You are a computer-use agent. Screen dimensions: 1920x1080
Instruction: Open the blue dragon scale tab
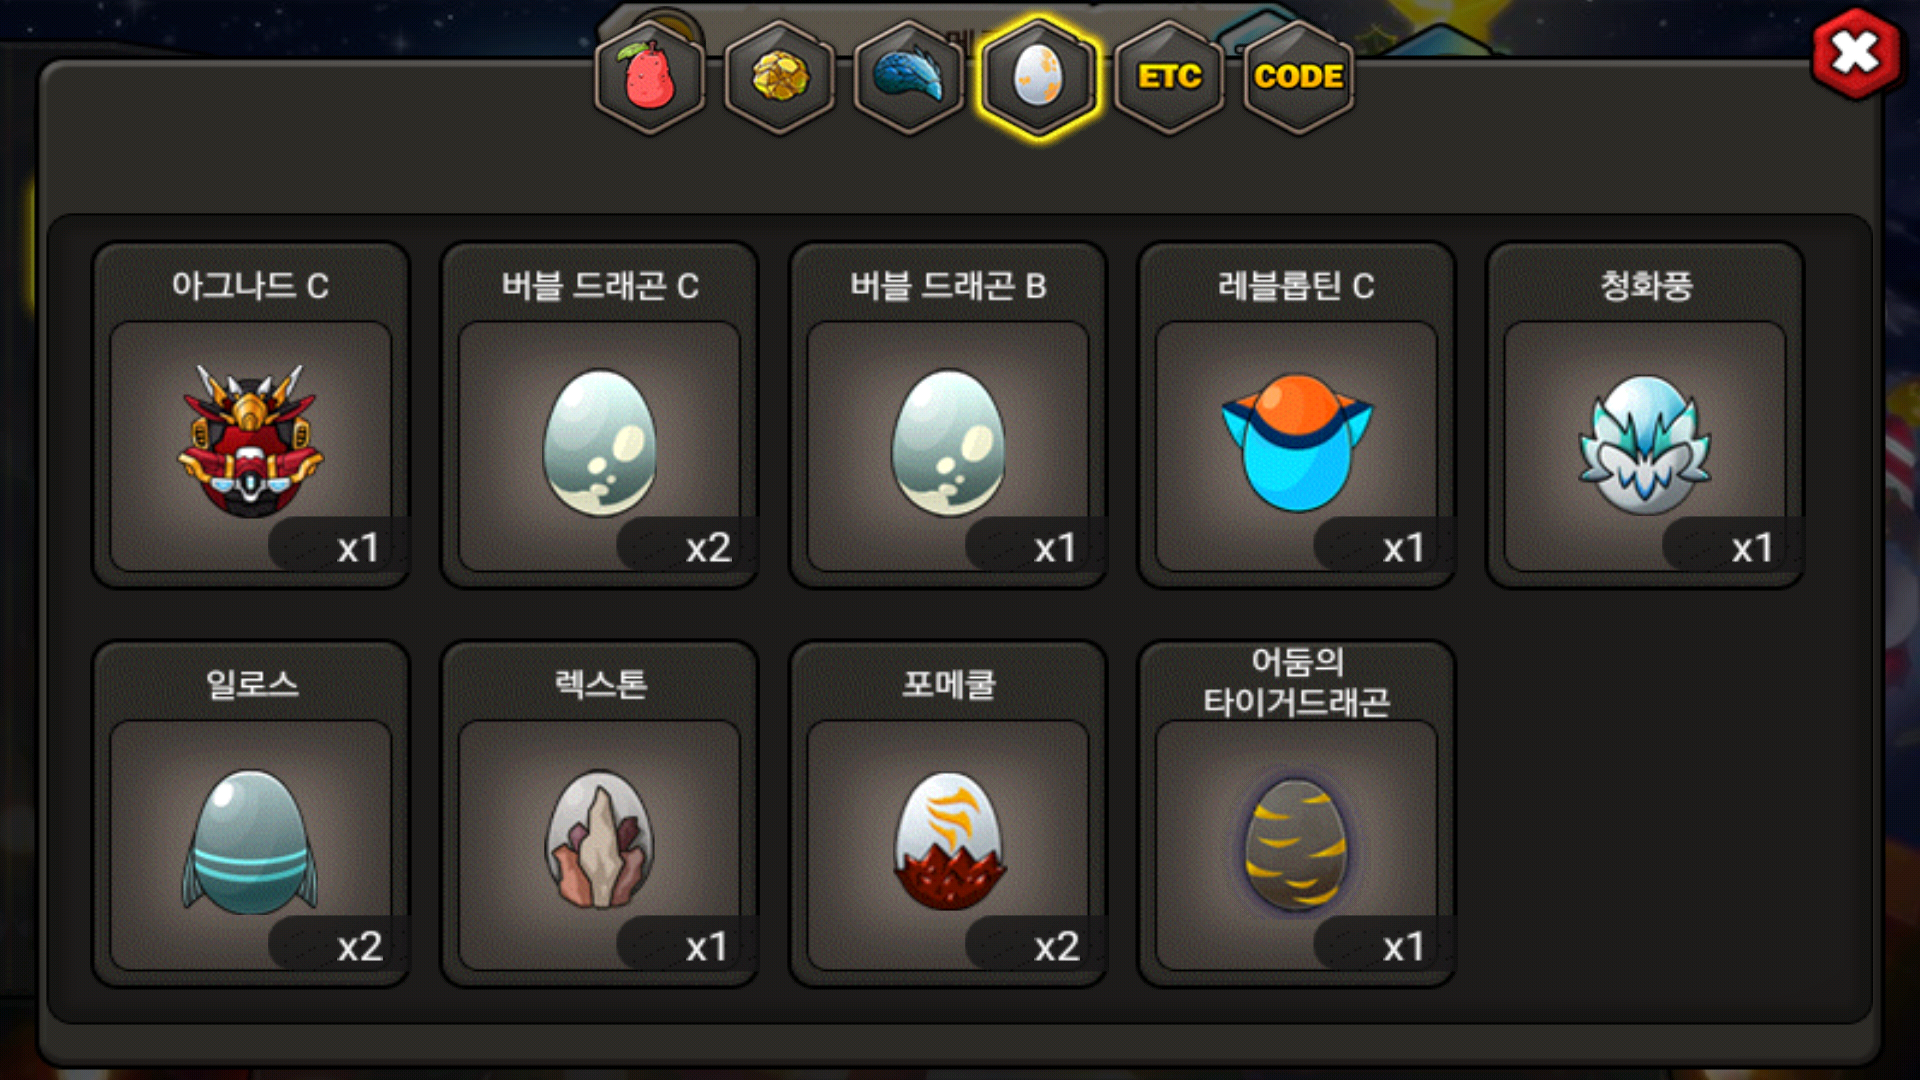coord(909,77)
